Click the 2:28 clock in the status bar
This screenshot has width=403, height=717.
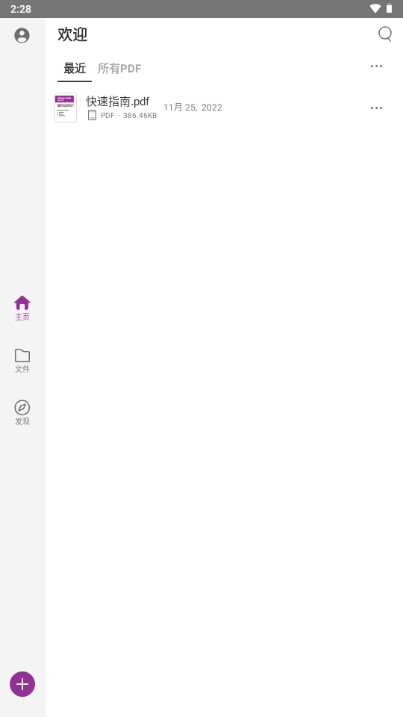pos(21,9)
